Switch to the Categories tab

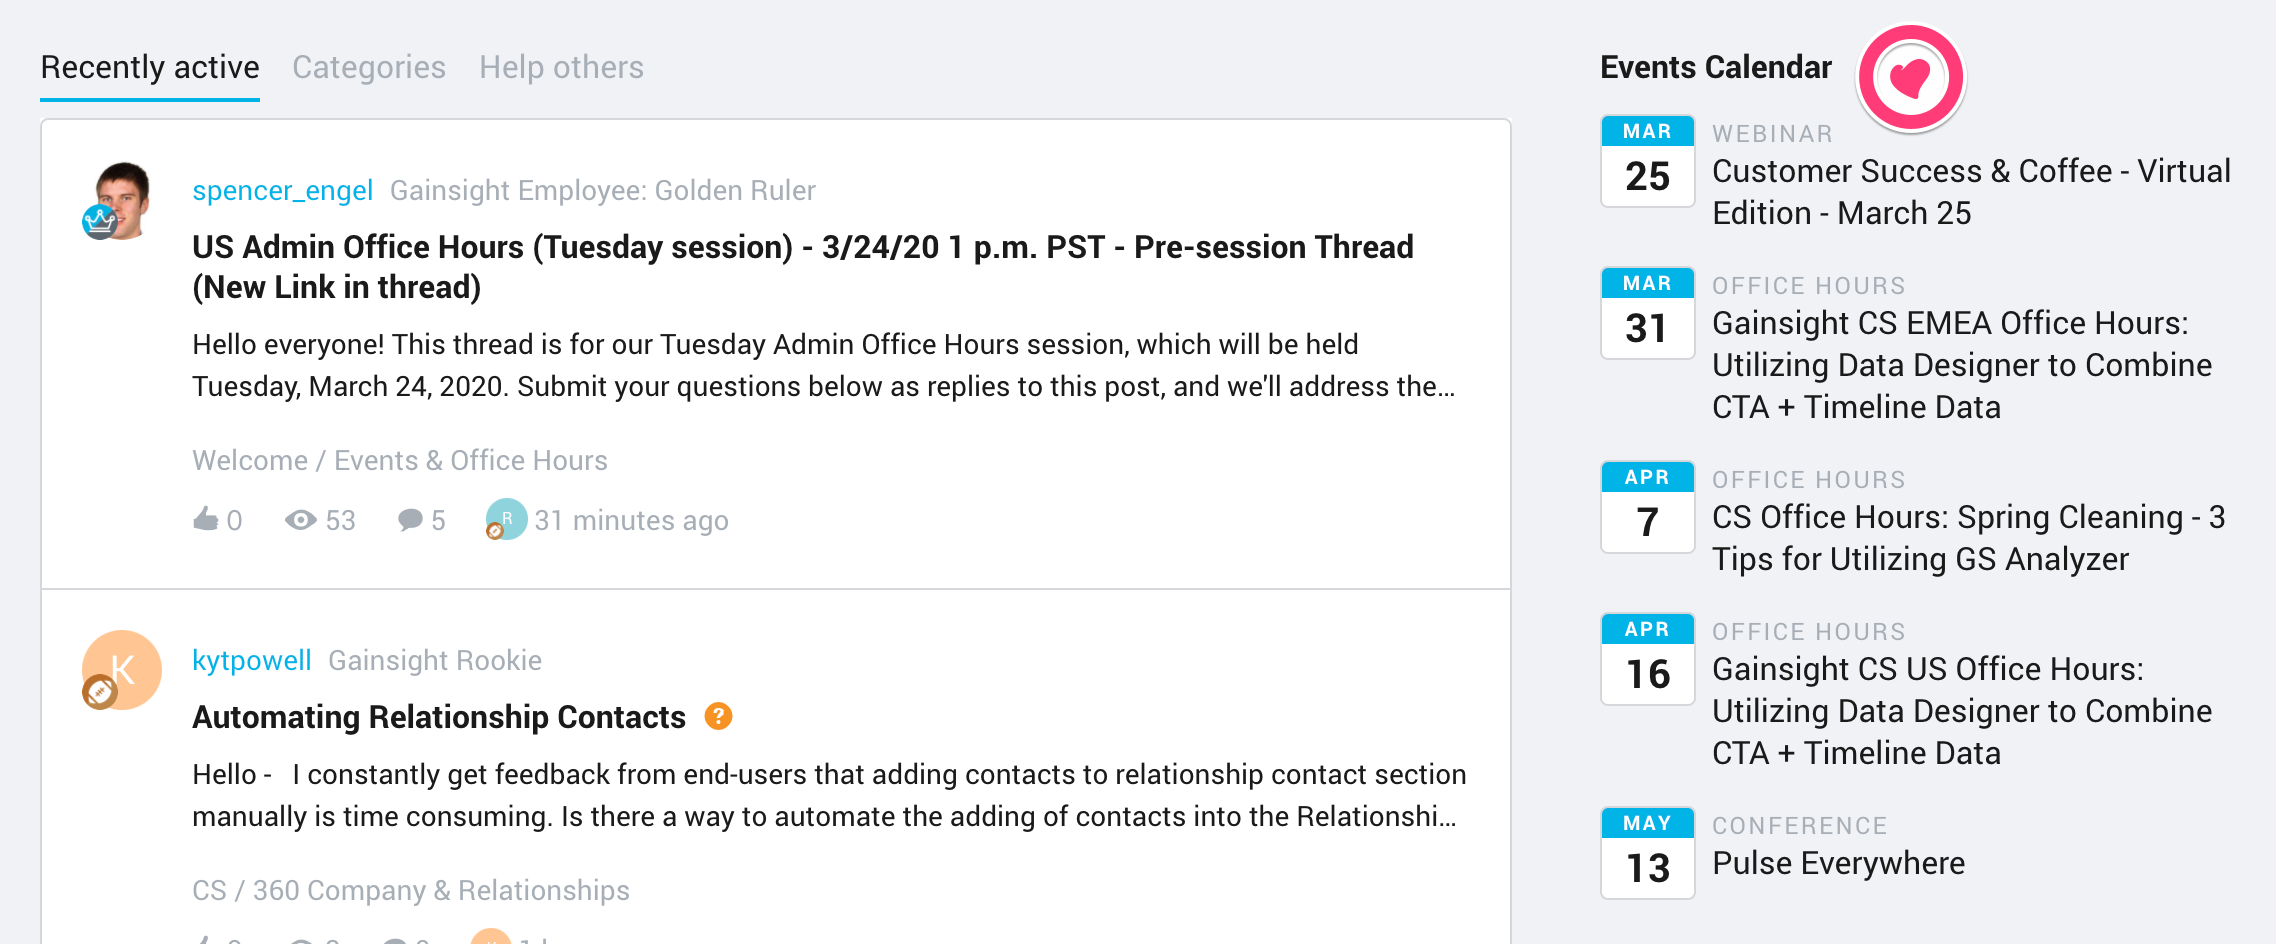(x=369, y=67)
